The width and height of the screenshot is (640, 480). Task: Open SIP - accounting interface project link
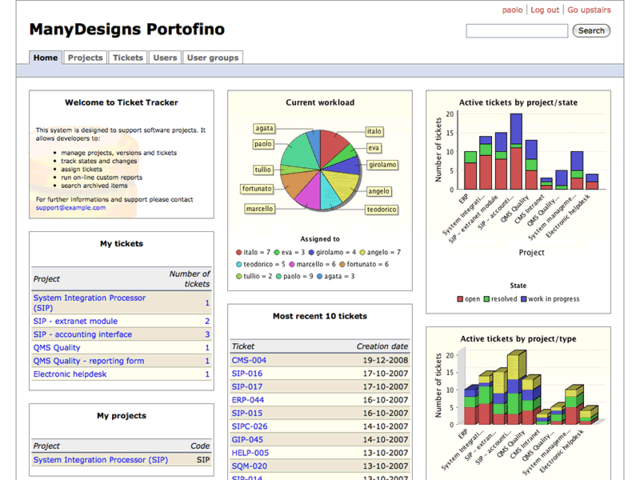(82, 335)
